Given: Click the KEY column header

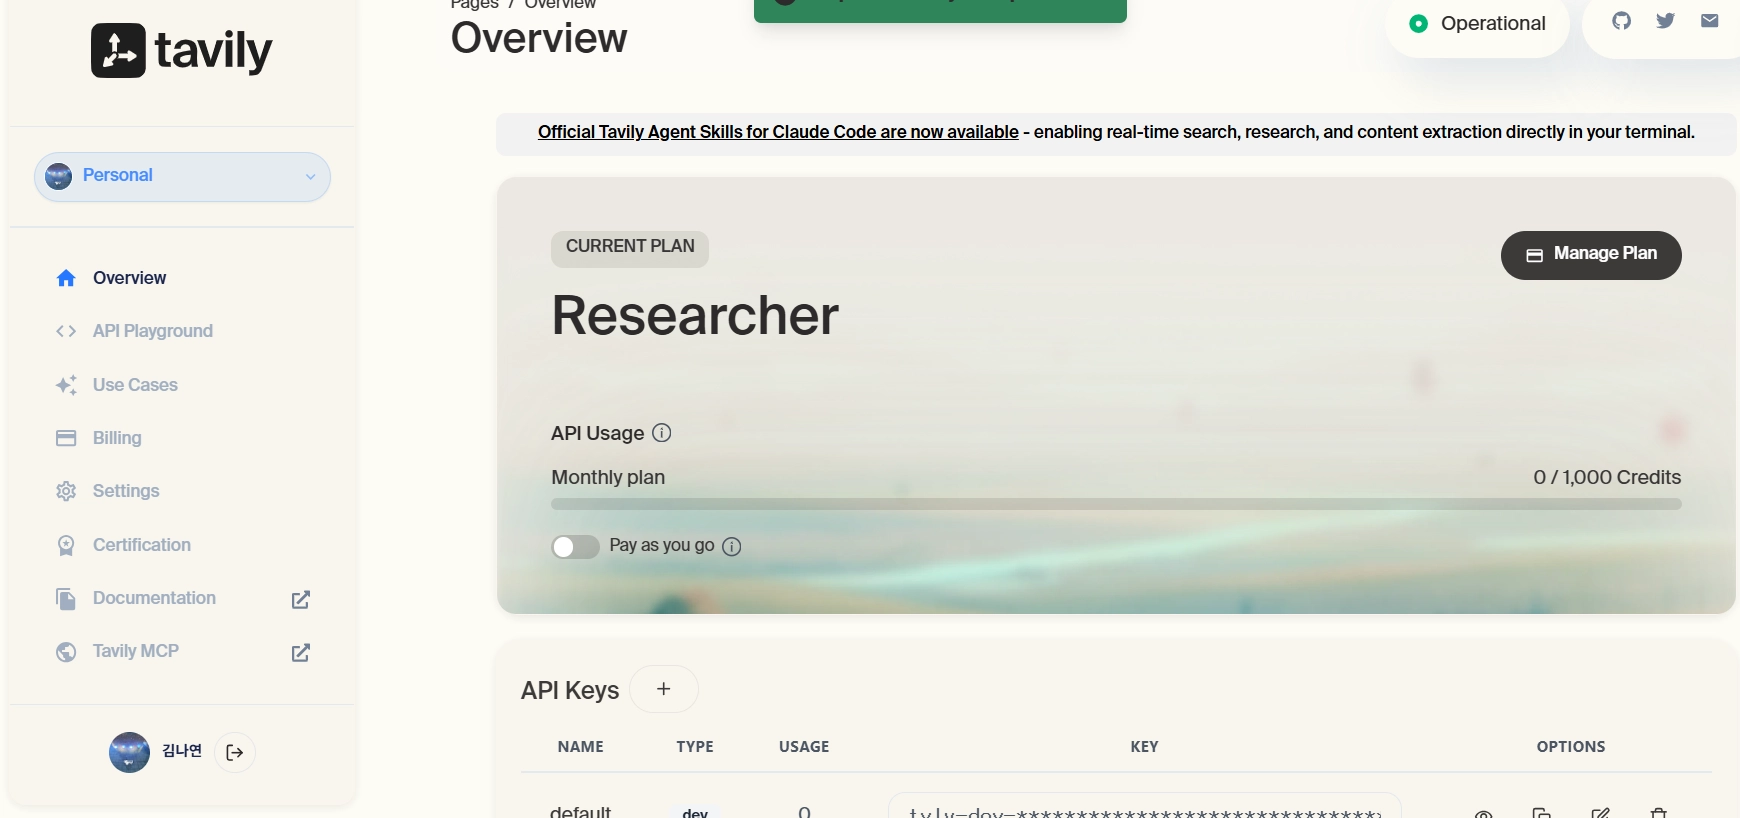Looking at the screenshot, I should pyautogui.click(x=1144, y=747).
